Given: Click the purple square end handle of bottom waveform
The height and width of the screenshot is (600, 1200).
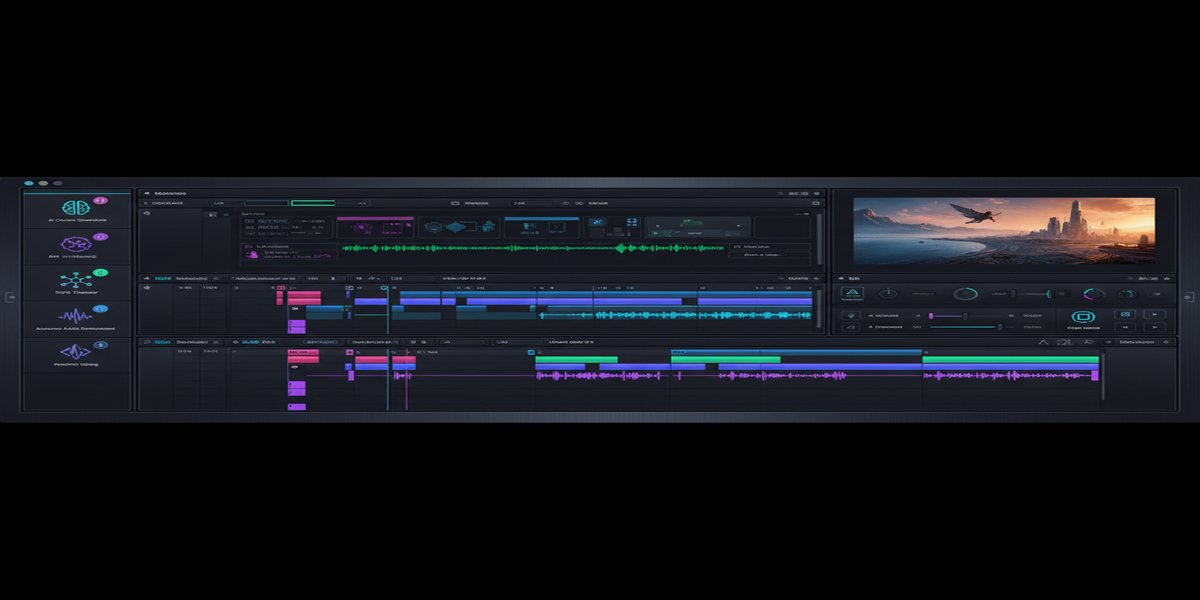Looking at the screenshot, I should 1095,375.
